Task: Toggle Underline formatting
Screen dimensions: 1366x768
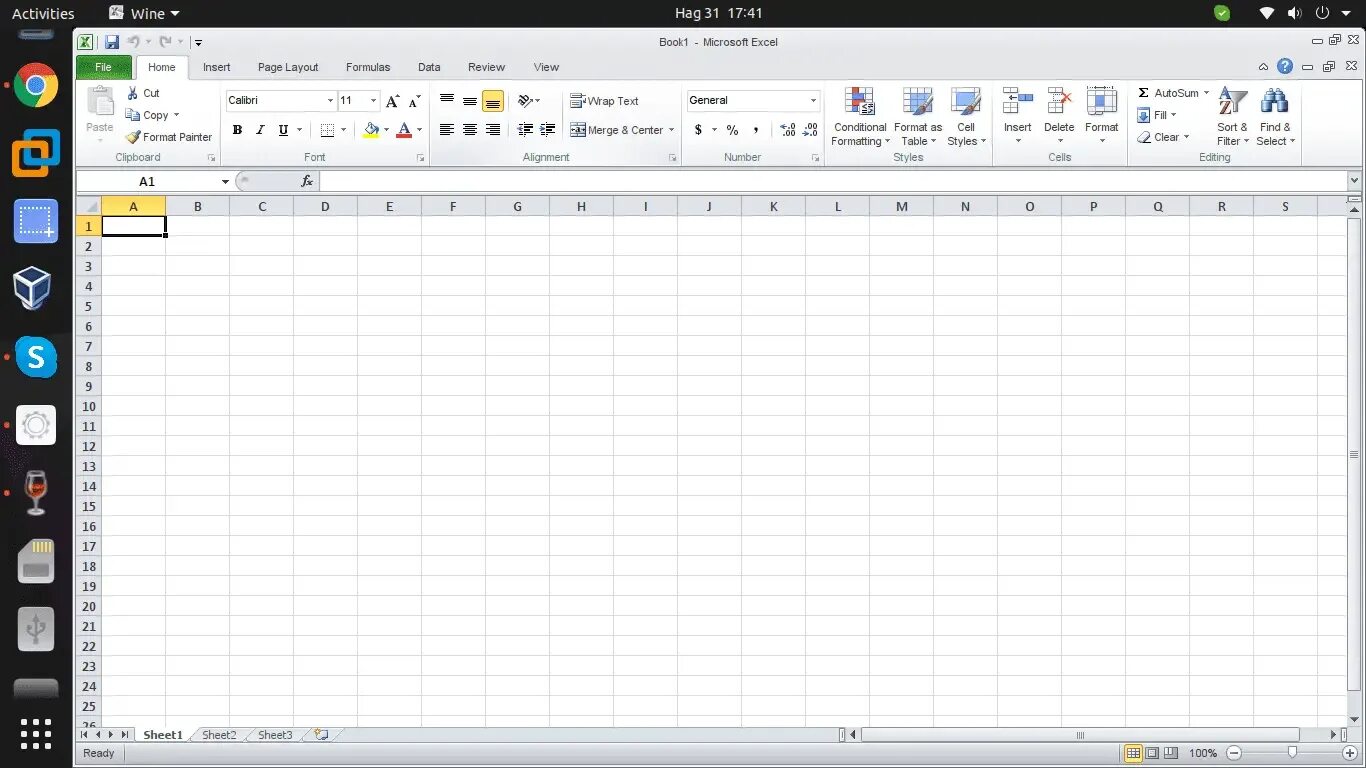Action: 283,130
